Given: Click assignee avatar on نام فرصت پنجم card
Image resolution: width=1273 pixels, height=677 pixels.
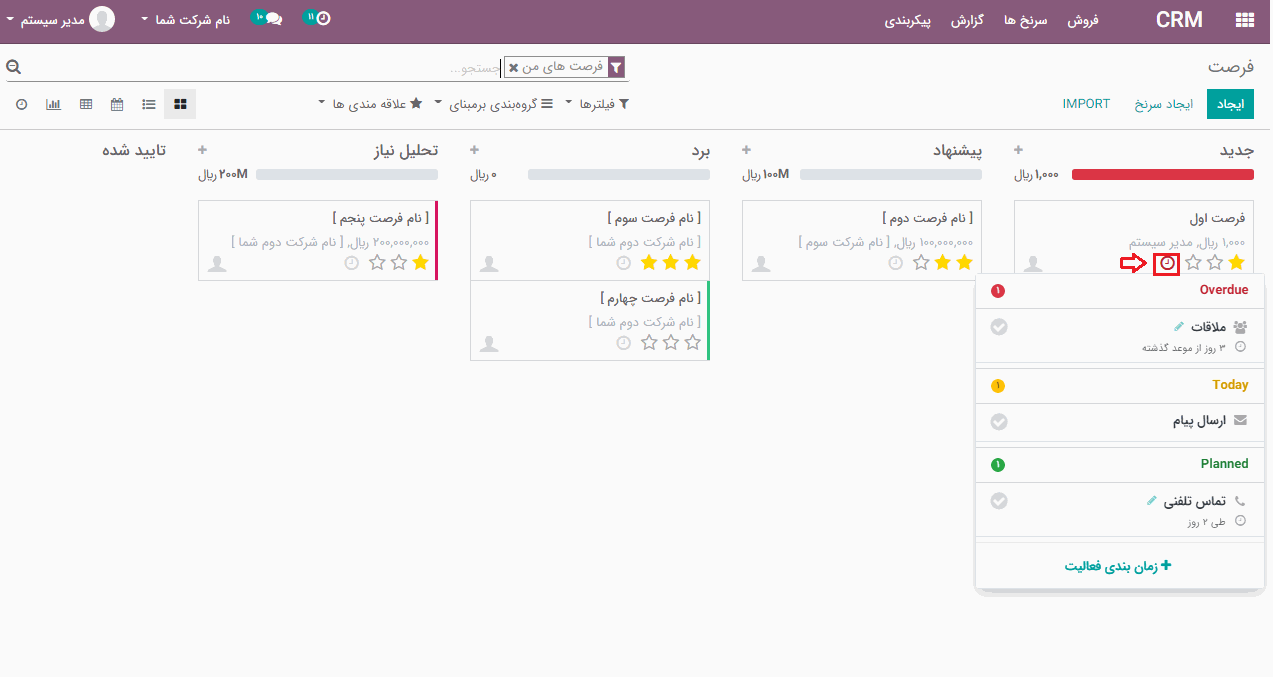Looking at the screenshot, I should (x=217, y=263).
